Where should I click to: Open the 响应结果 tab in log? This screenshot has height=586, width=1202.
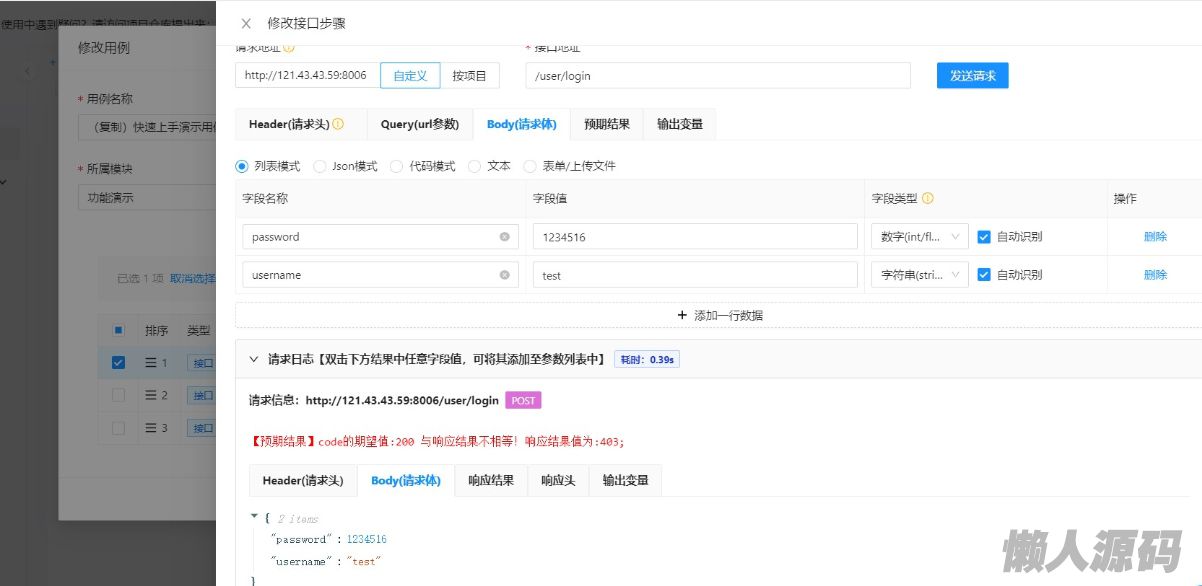pyautogui.click(x=490, y=480)
